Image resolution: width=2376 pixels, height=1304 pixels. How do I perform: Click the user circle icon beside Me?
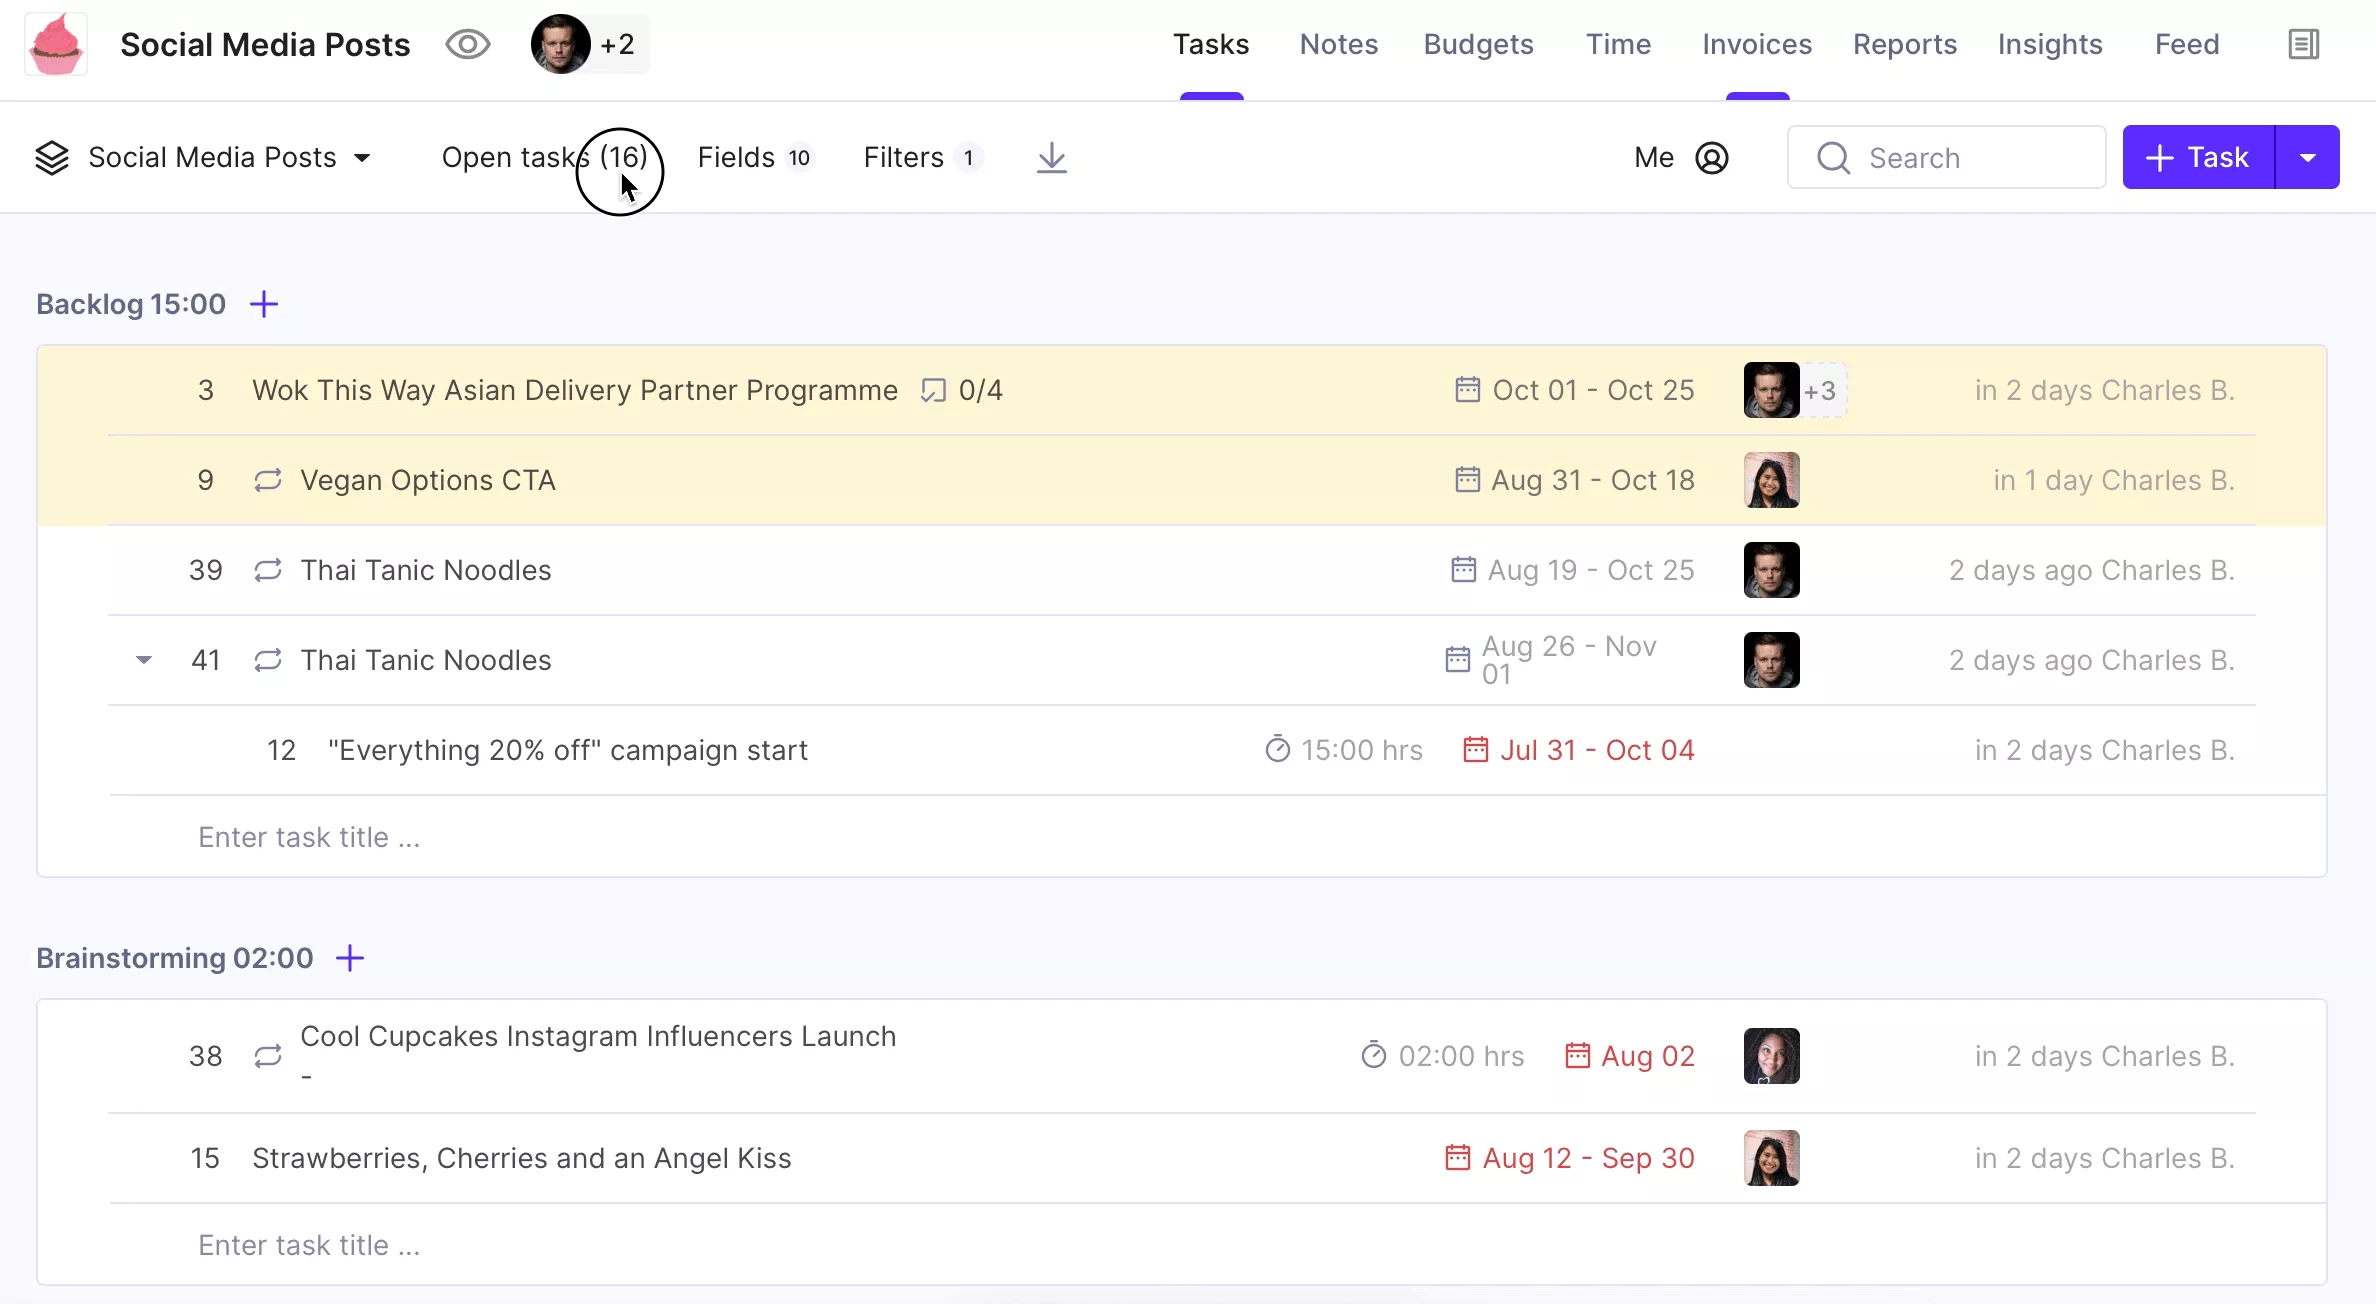point(1712,157)
